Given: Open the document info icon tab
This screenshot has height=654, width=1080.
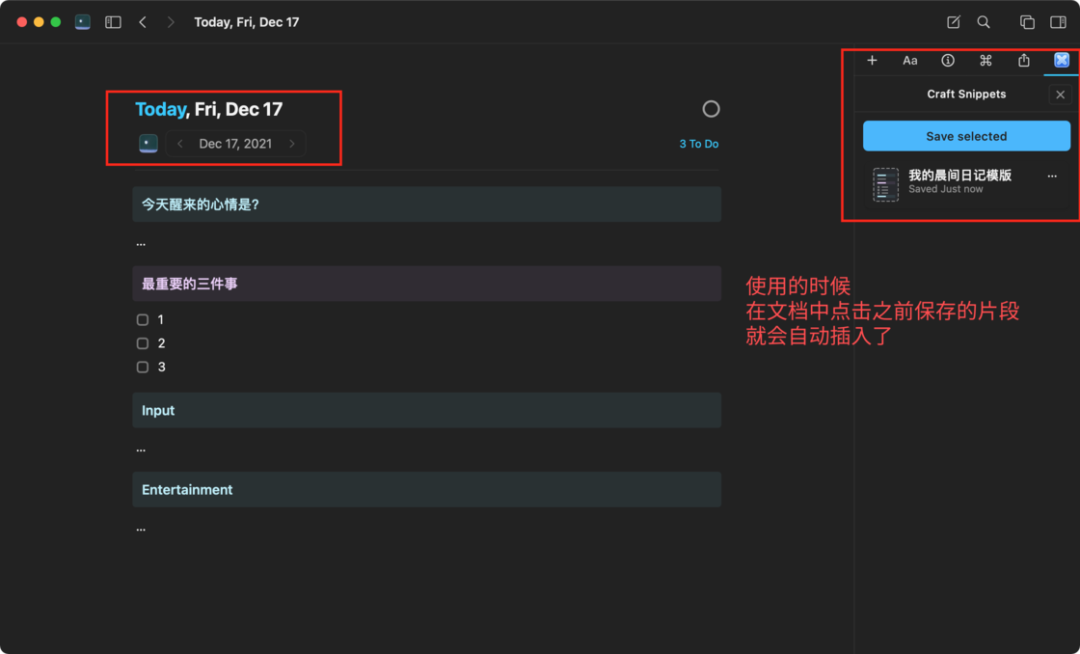Looking at the screenshot, I should pyautogui.click(x=948, y=61).
